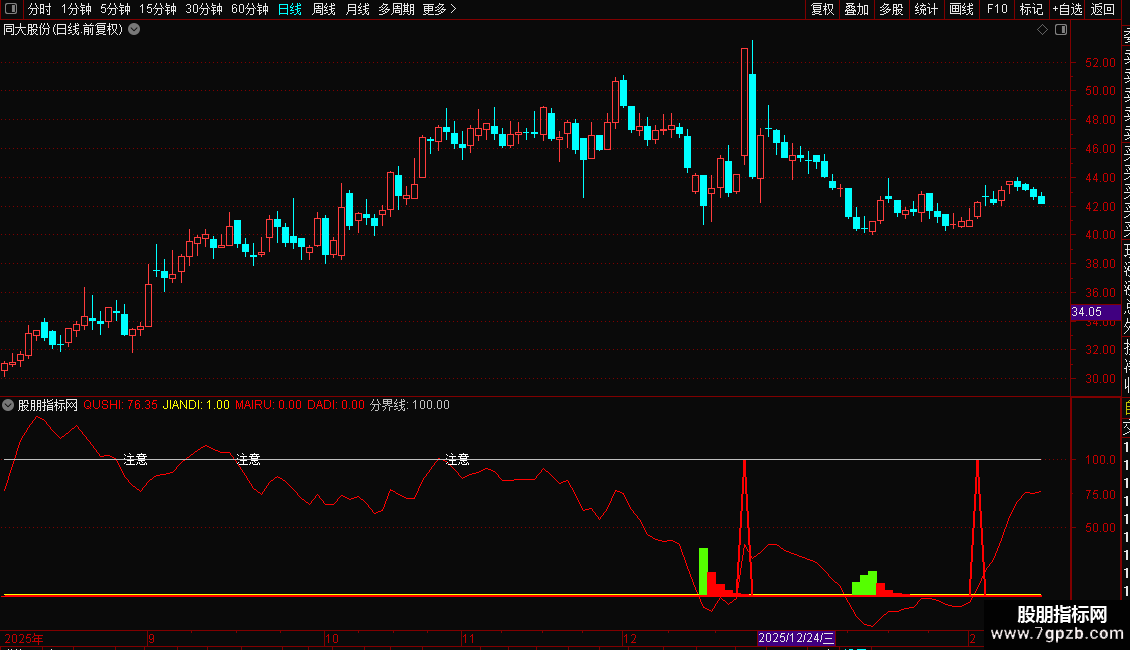This screenshot has height=650, width=1130.
Task: Click the JIANDI: 1.00 value label
Action: point(196,405)
